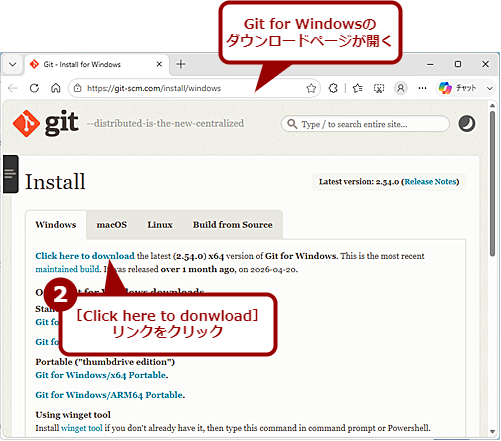
Task: Open the sidebar menu handle
Action: coord(11,174)
